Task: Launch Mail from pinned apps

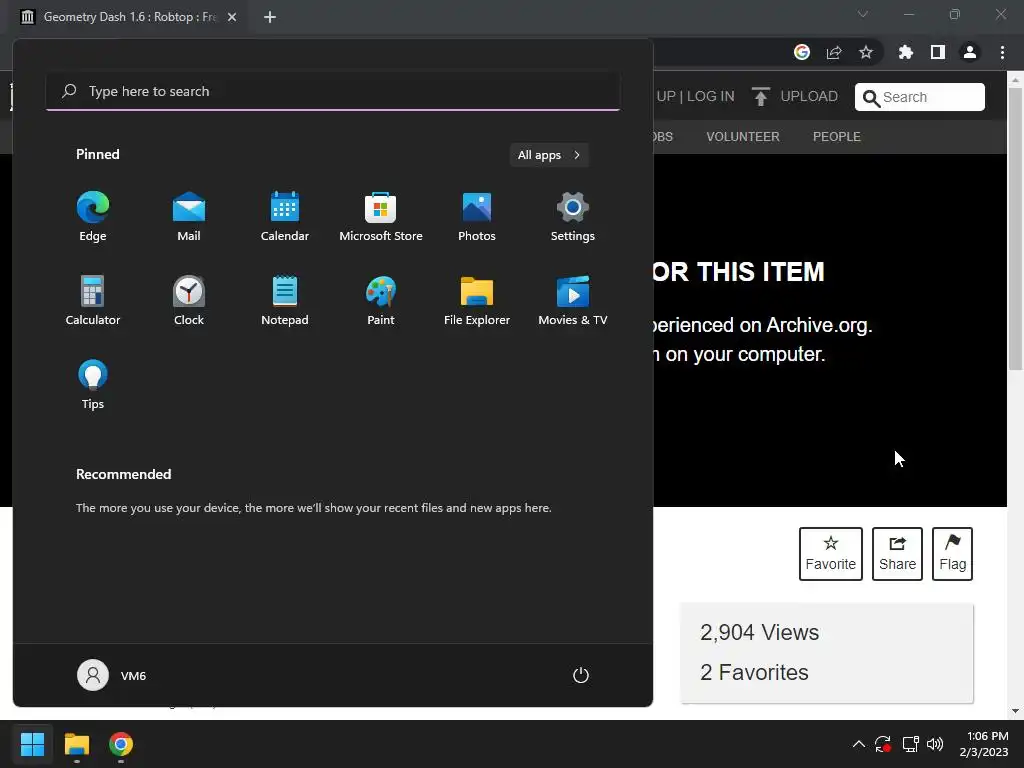Action: pyautogui.click(x=189, y=217)
